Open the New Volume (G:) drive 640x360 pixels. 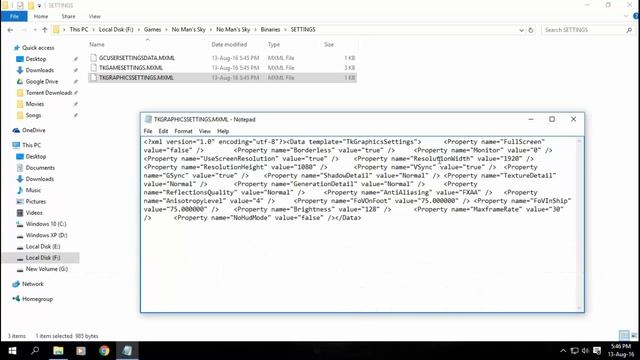pyautogui.click(x=47, y=269)
